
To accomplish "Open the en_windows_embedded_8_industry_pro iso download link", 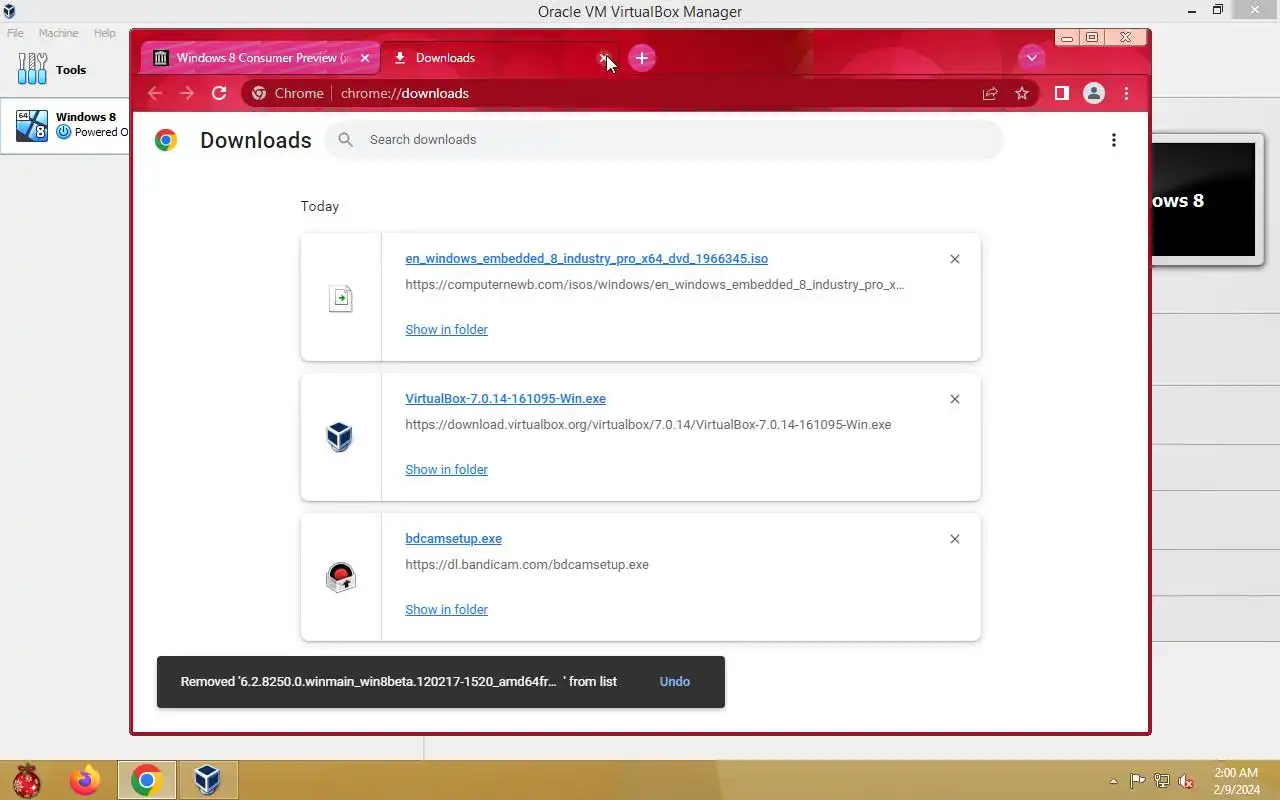I will (586, 258).
